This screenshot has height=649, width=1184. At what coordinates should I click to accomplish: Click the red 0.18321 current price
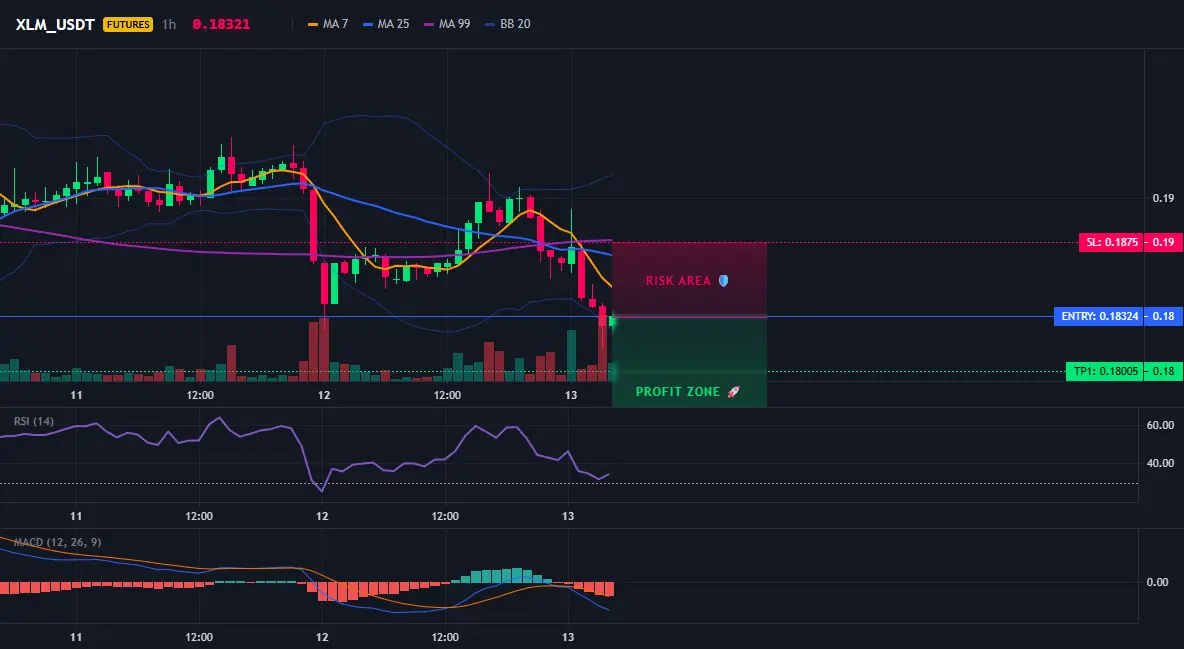pyautogui.click(x=221, y=24)
